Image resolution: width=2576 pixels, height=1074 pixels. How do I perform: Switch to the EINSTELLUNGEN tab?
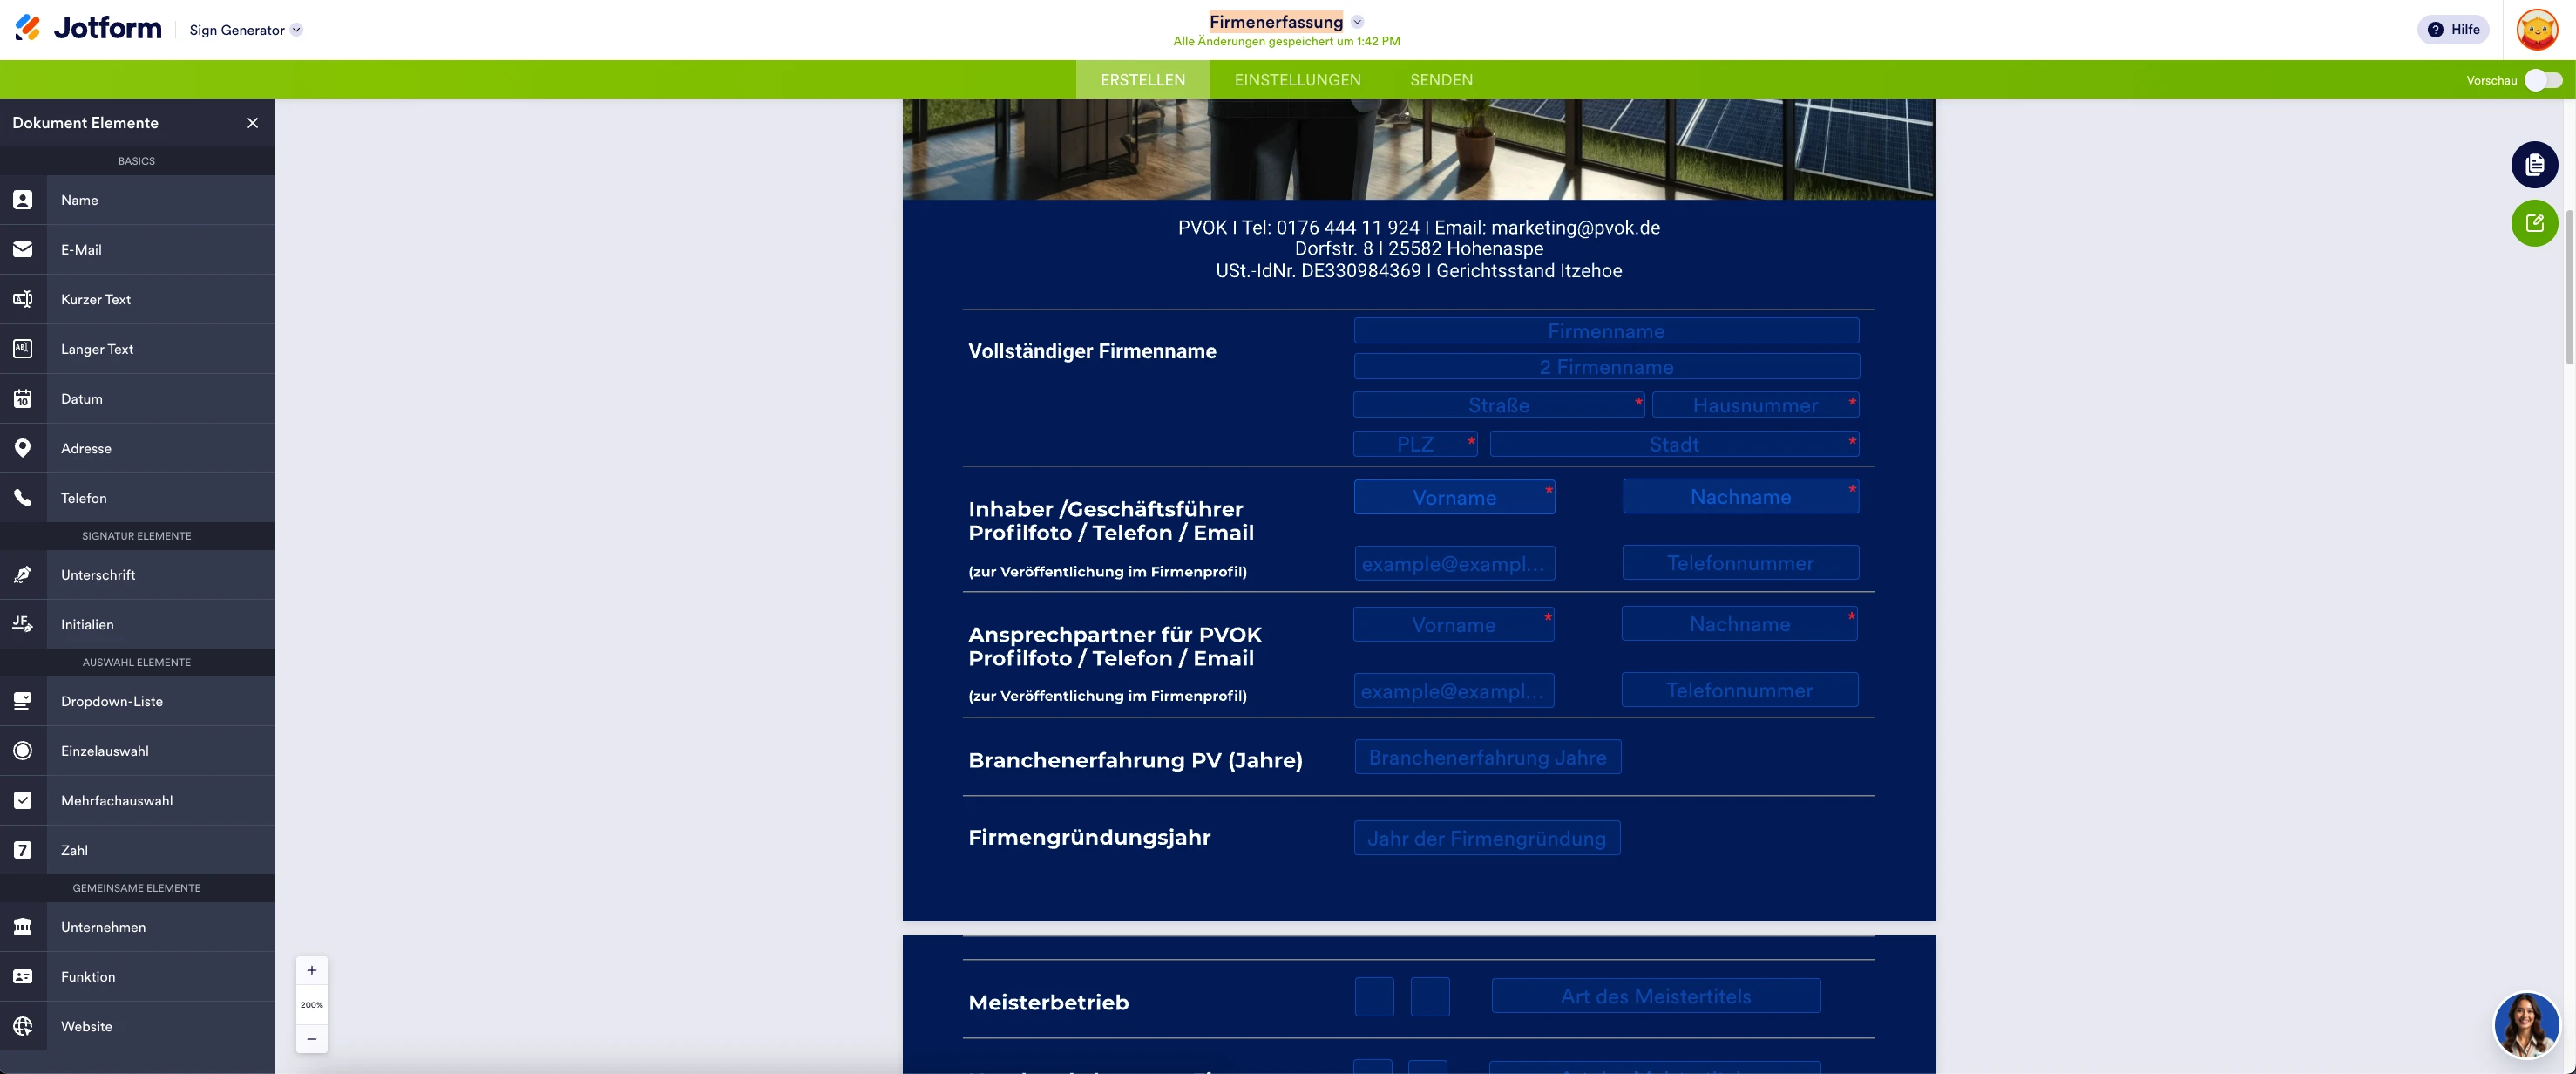point(1297,79)
